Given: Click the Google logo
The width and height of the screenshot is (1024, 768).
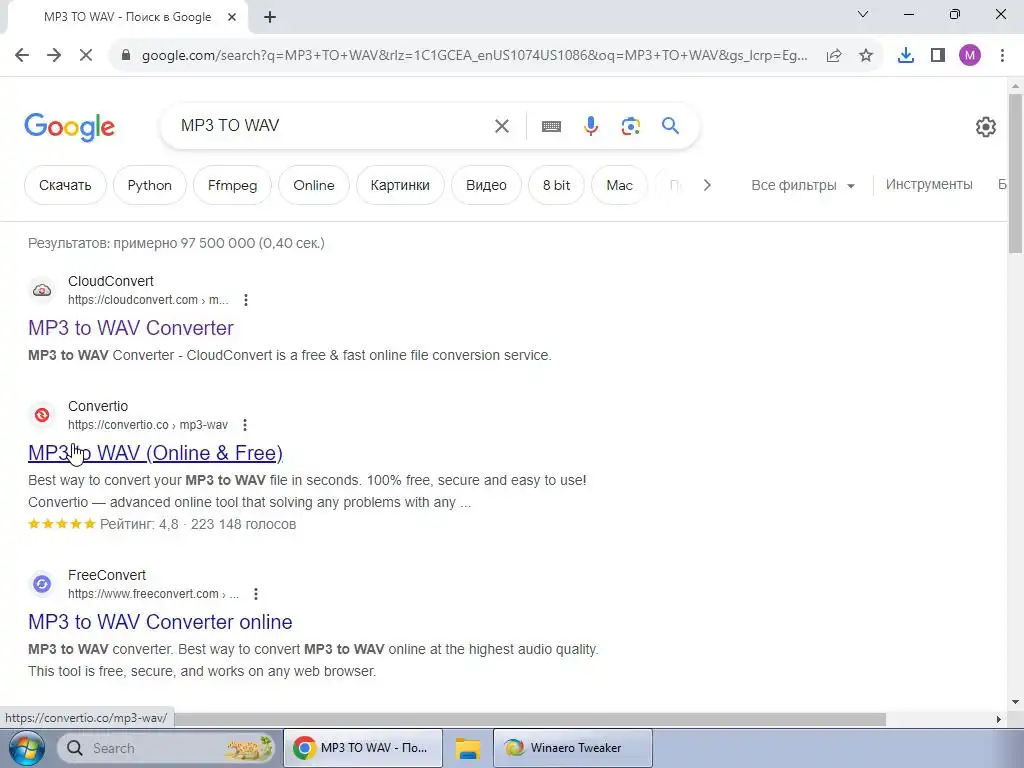Looking at the screenshot, I should click(69, 127).
